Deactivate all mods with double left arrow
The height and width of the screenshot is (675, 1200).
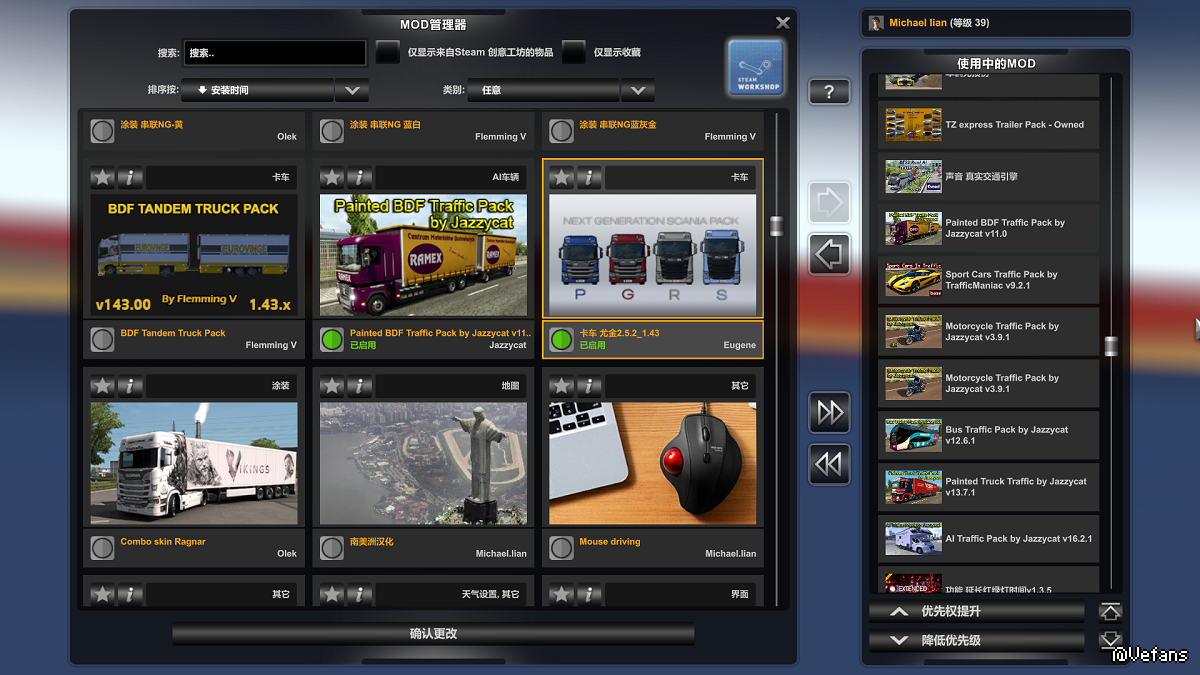click(829, 464)
